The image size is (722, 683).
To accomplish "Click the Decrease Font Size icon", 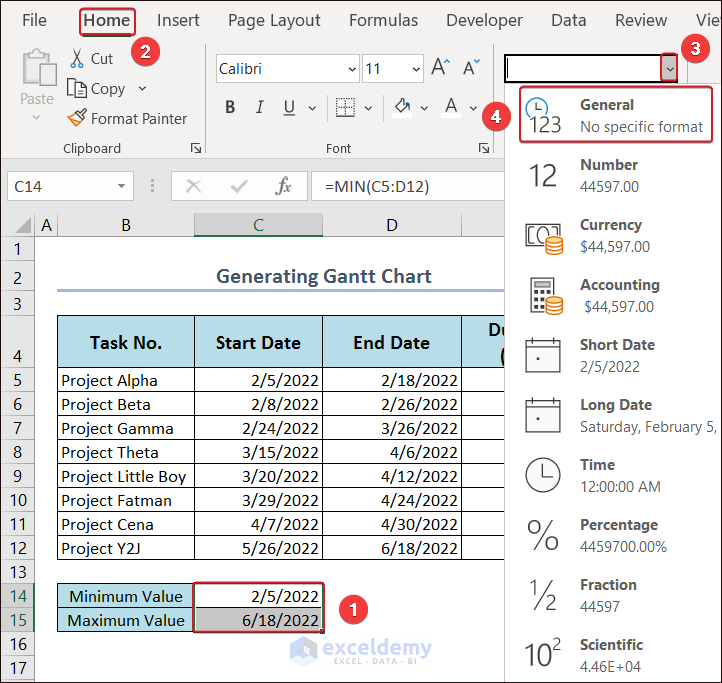I will pyautogui.click(x=471, y=68).
